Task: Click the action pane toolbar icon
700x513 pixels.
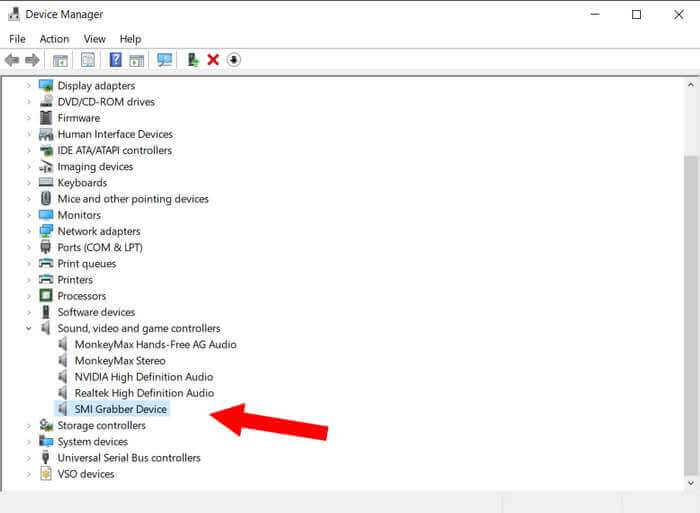Action: [137, 60]
